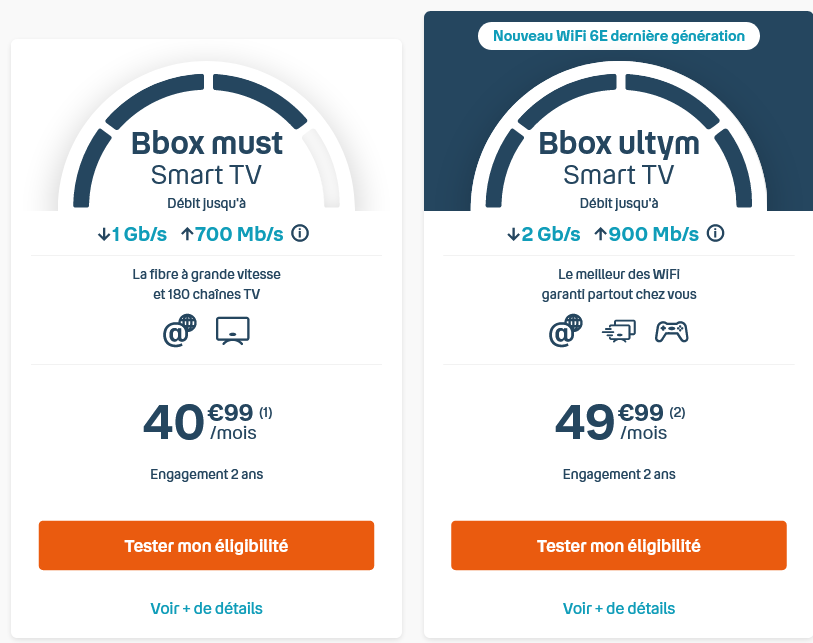
Task: Select the Bbox ultym title
Action: [x=619, y=143]
